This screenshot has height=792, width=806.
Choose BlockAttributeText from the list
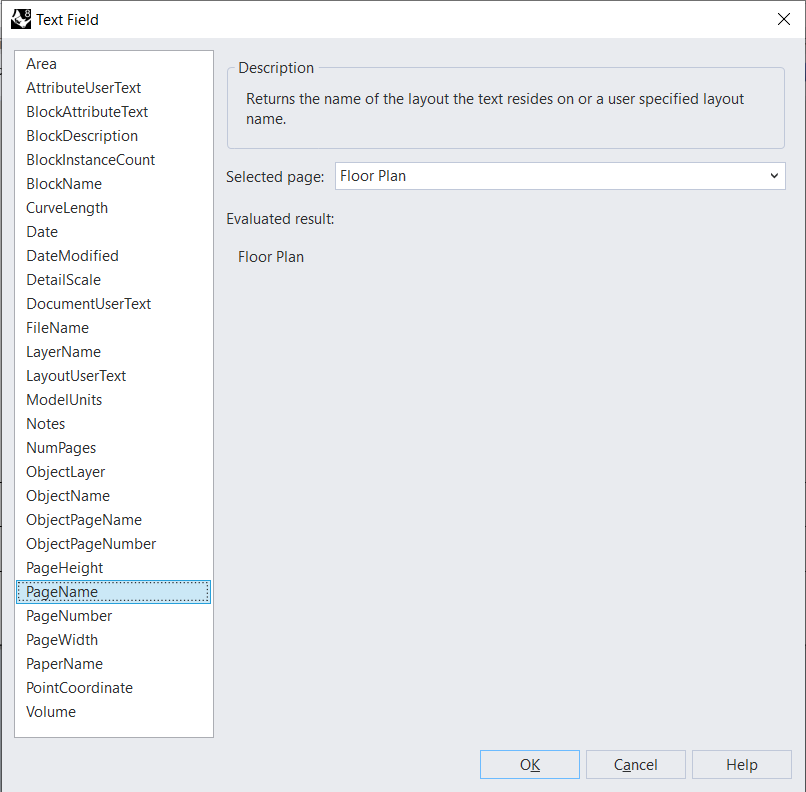[x=87, y=112]
